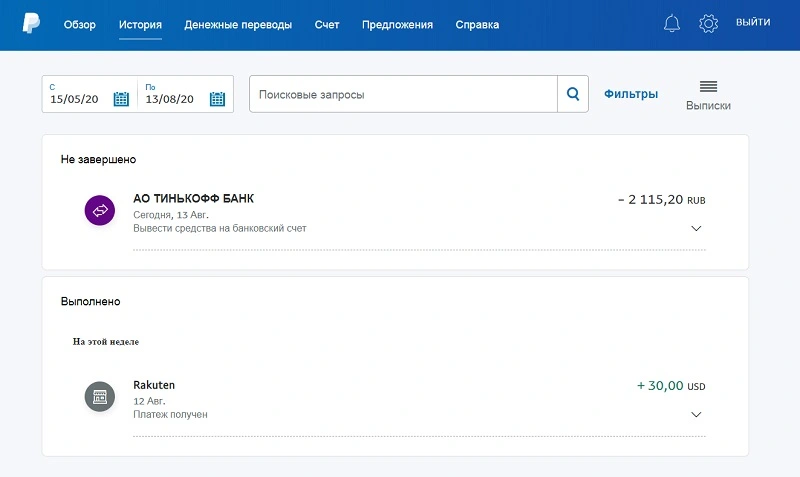Click the PayPal logo
800x477 pixels.
point(31,23)
